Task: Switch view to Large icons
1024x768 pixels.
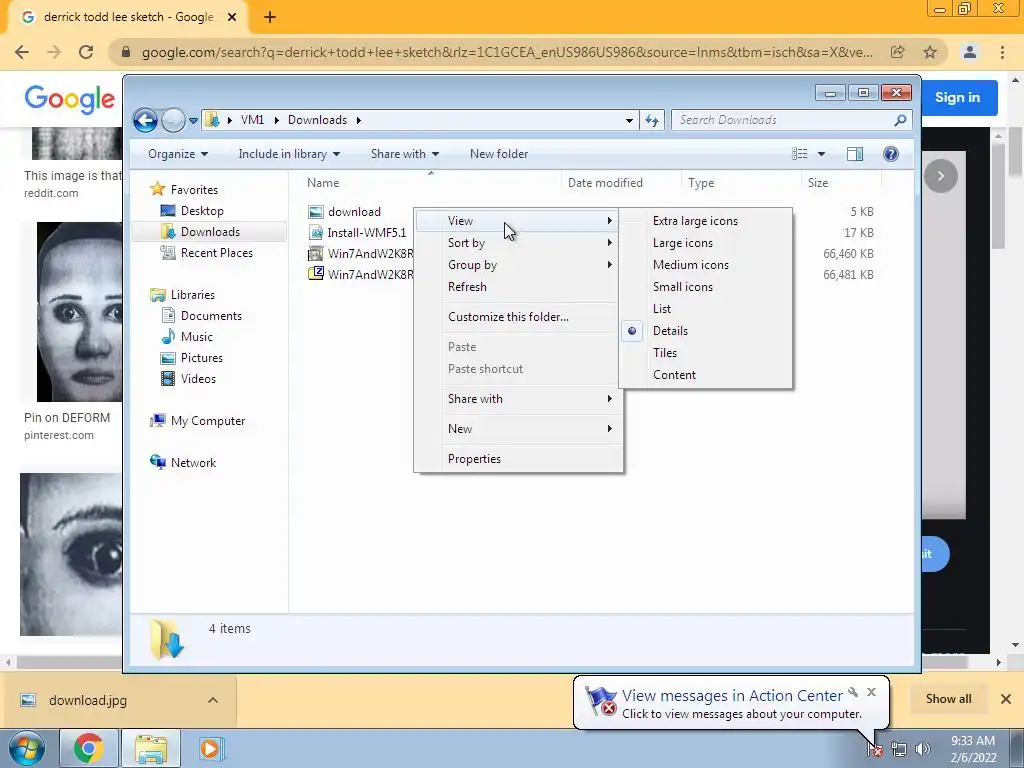Action: pyautogui.click(x=705, y=243)
